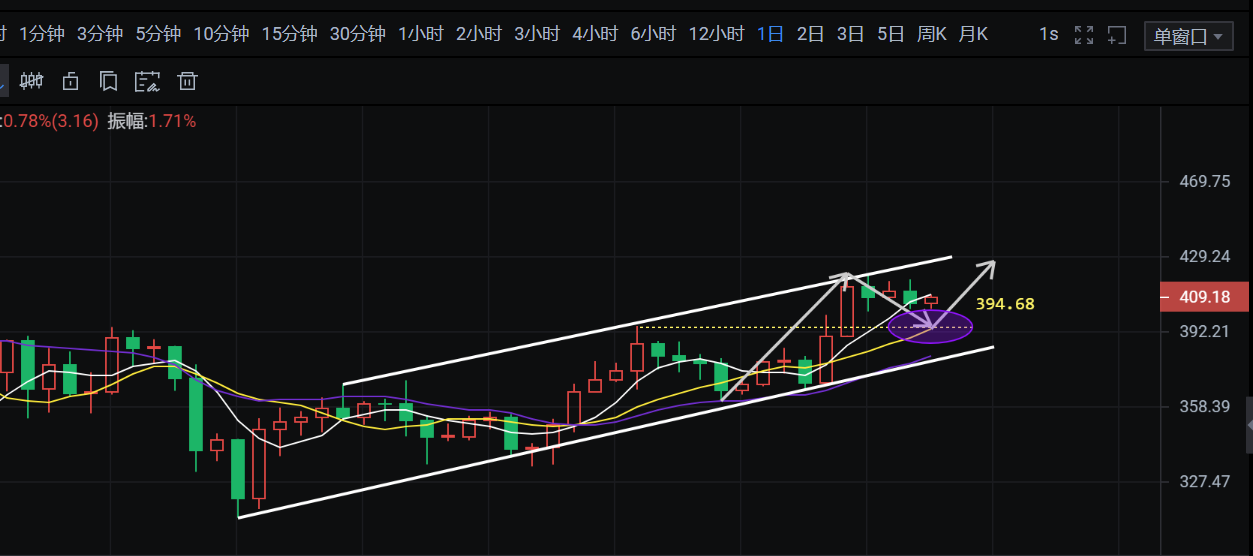The height and width of the screenshot is (556, 1253).
Task: Switch to the 3分钟 timeframe
Action: coord(100,34)
